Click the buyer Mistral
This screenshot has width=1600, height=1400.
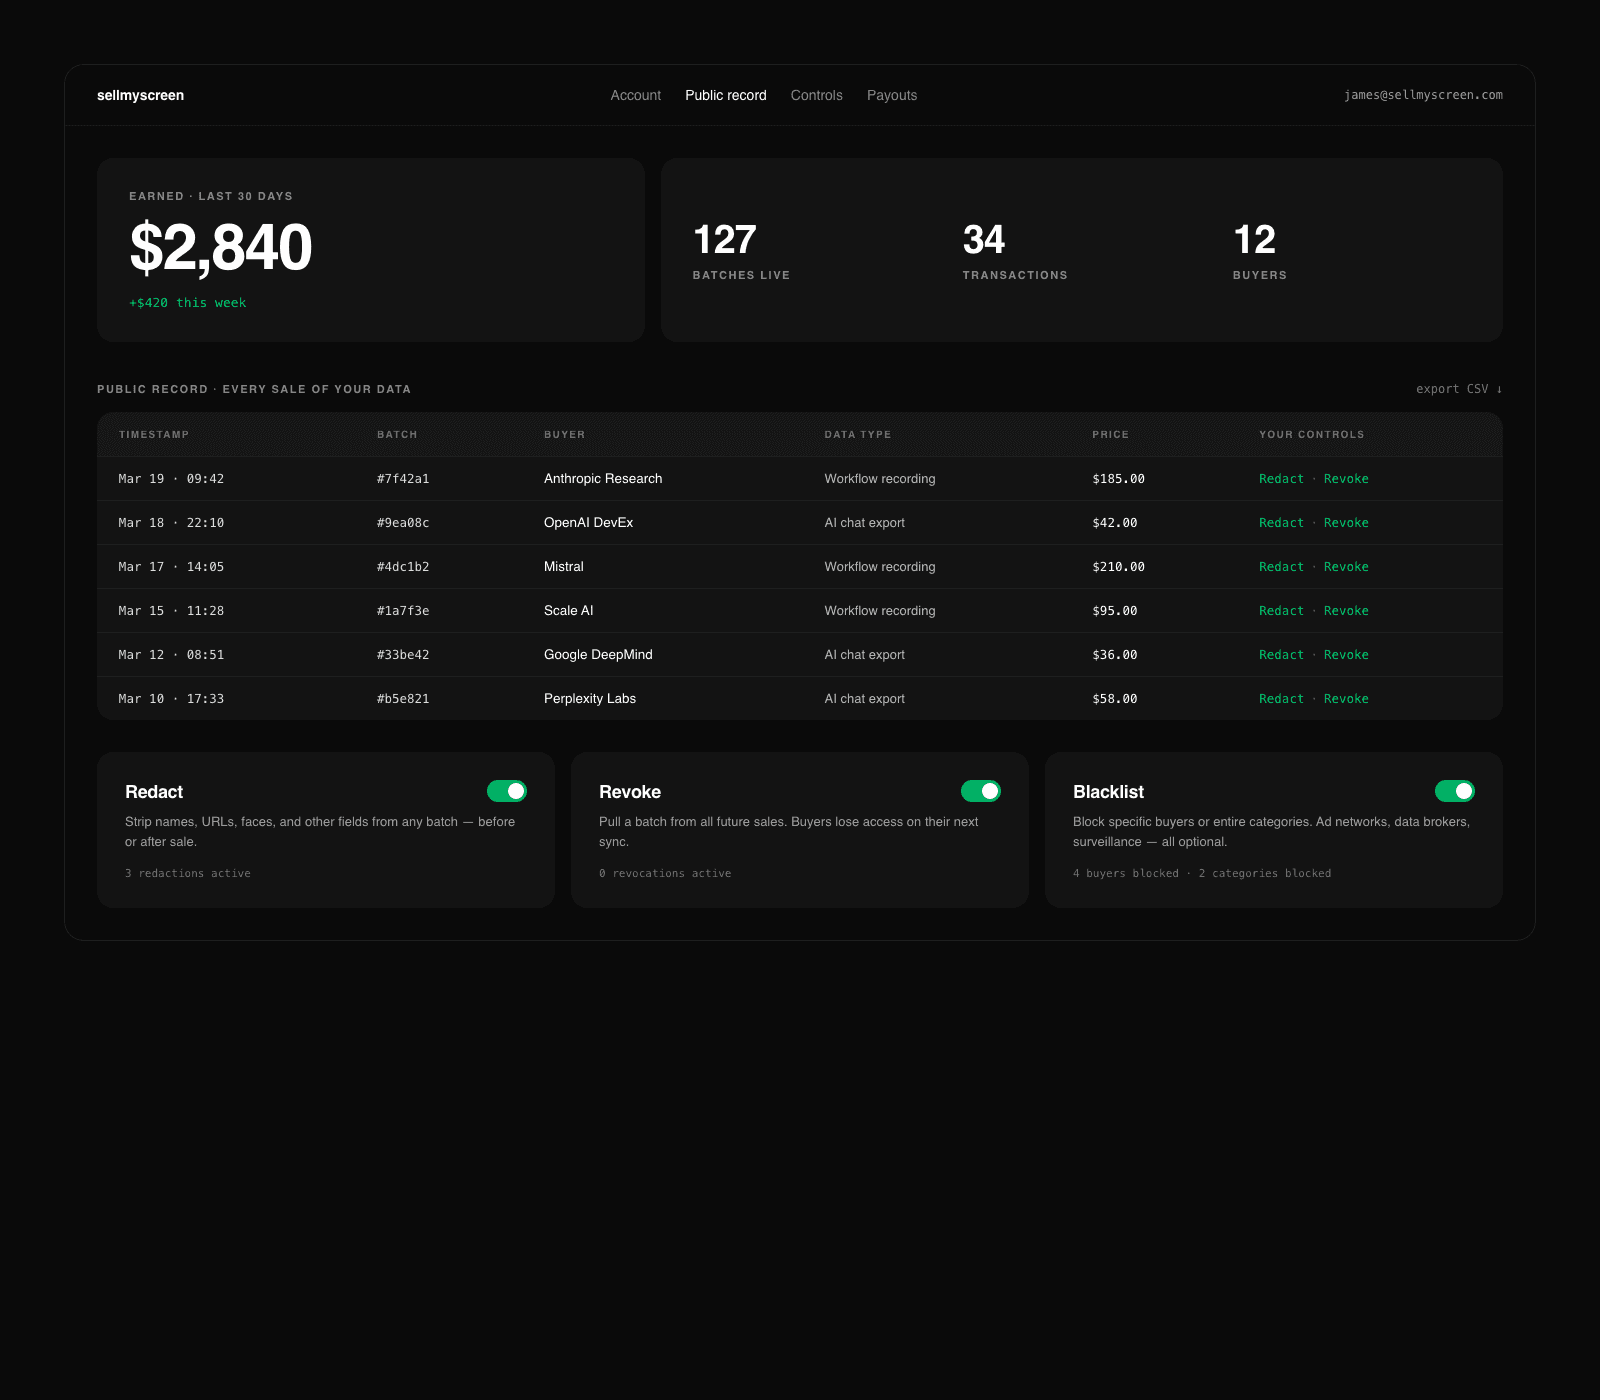click(564, 567)
